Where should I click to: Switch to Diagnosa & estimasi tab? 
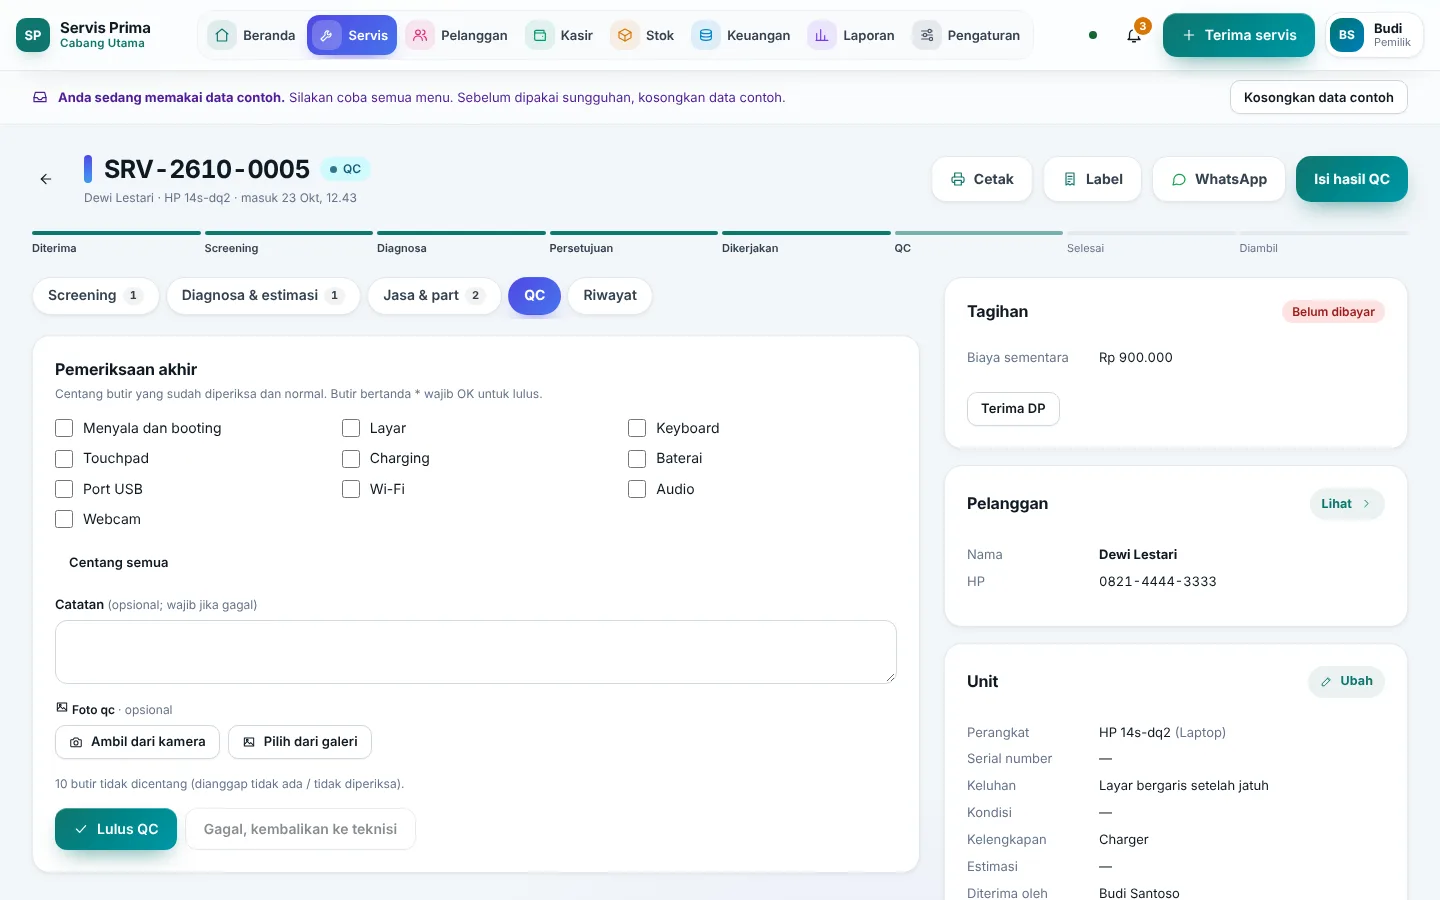click(263, 296)
